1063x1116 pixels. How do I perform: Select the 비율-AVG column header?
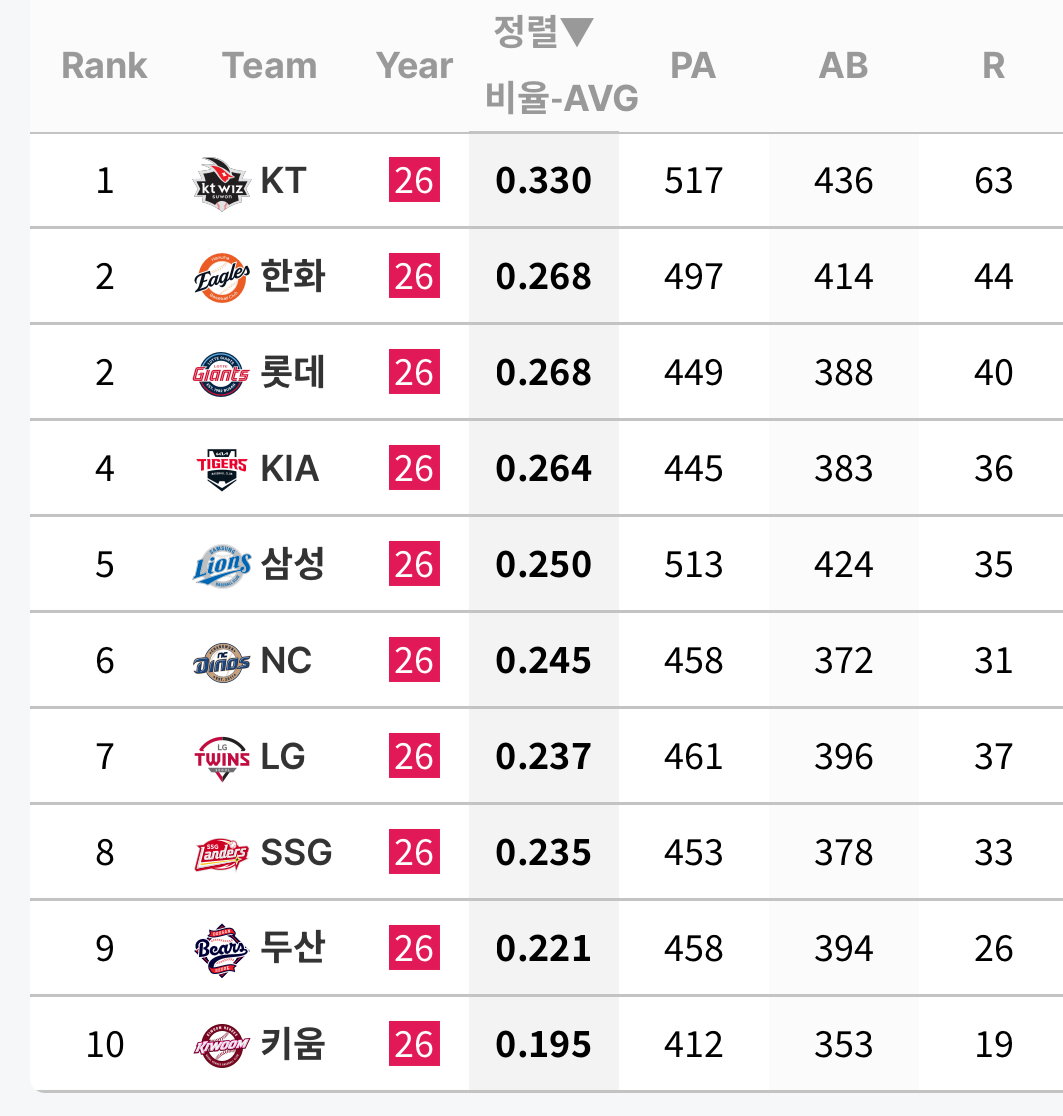(561, 98)
